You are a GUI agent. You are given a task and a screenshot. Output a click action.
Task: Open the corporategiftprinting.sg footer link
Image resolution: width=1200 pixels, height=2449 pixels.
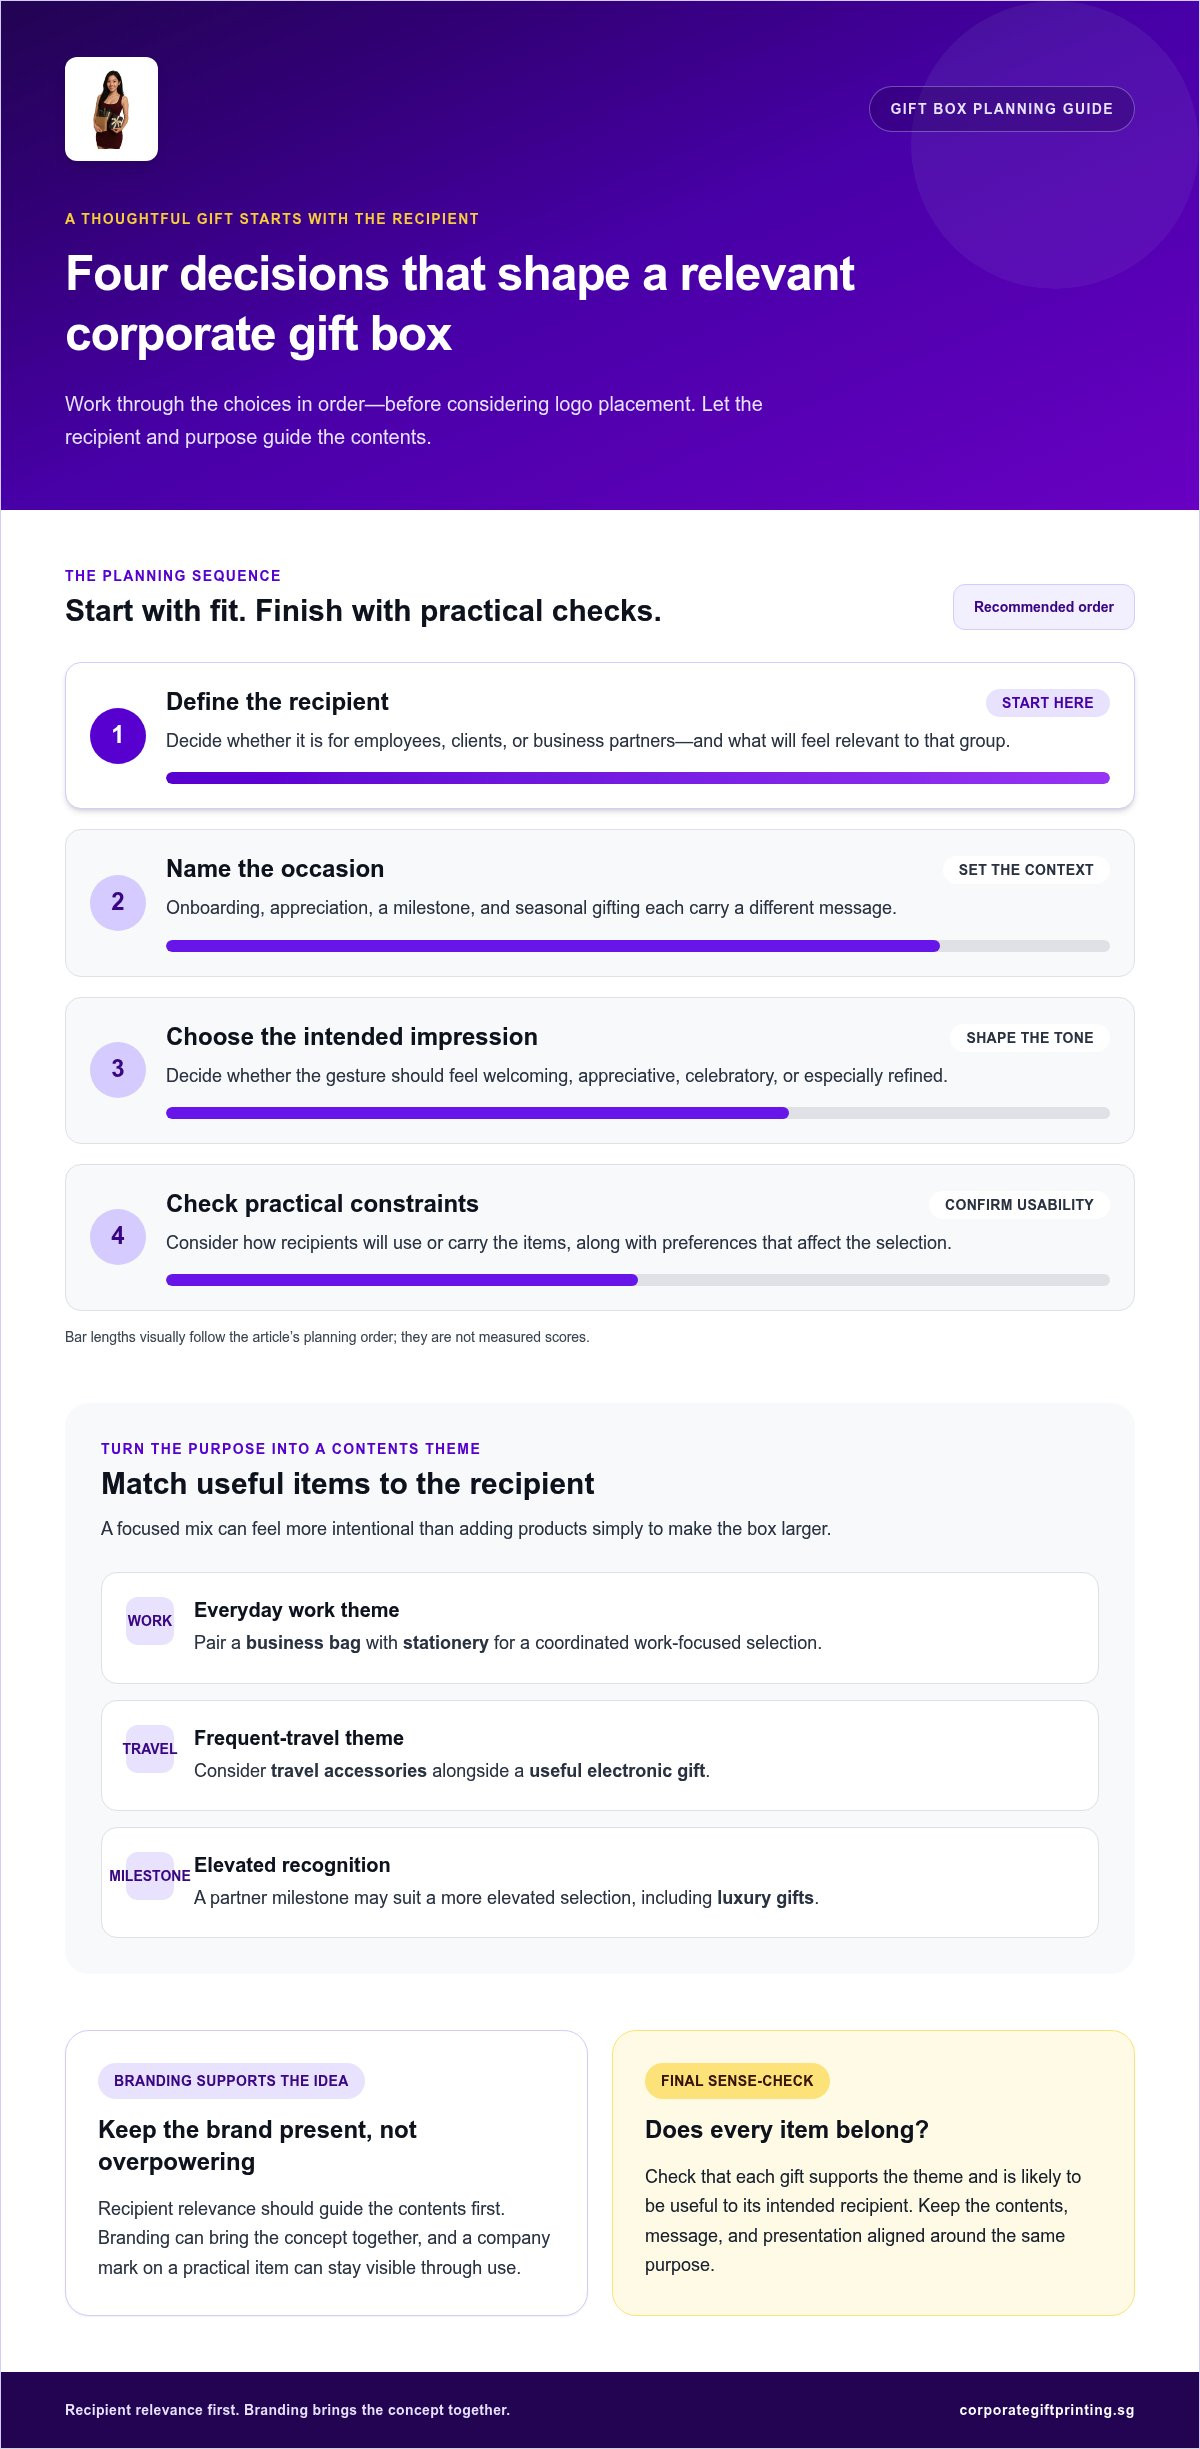[1046, 2410]
